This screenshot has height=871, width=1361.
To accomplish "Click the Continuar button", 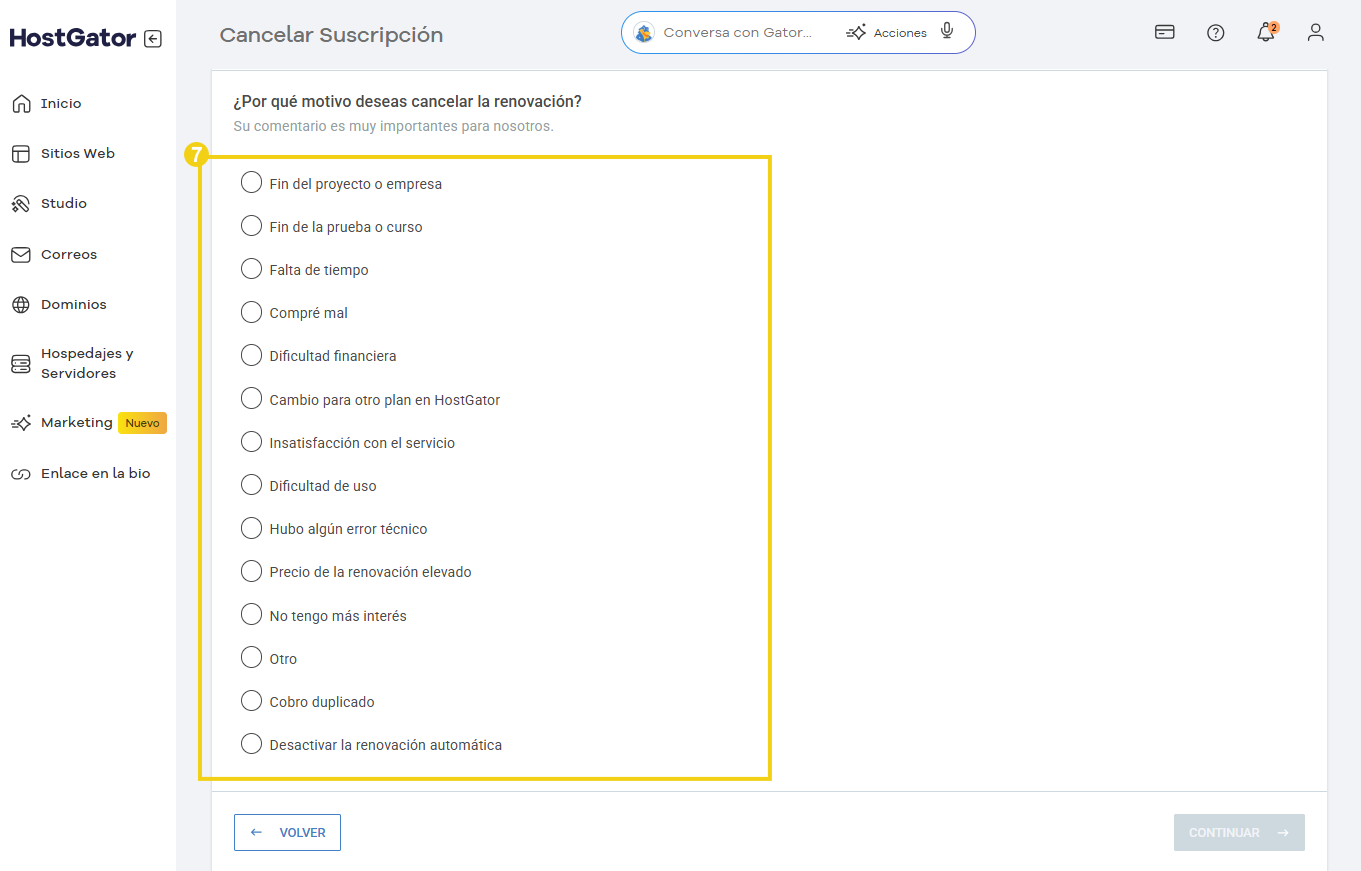I will (x=1238, y=832).
